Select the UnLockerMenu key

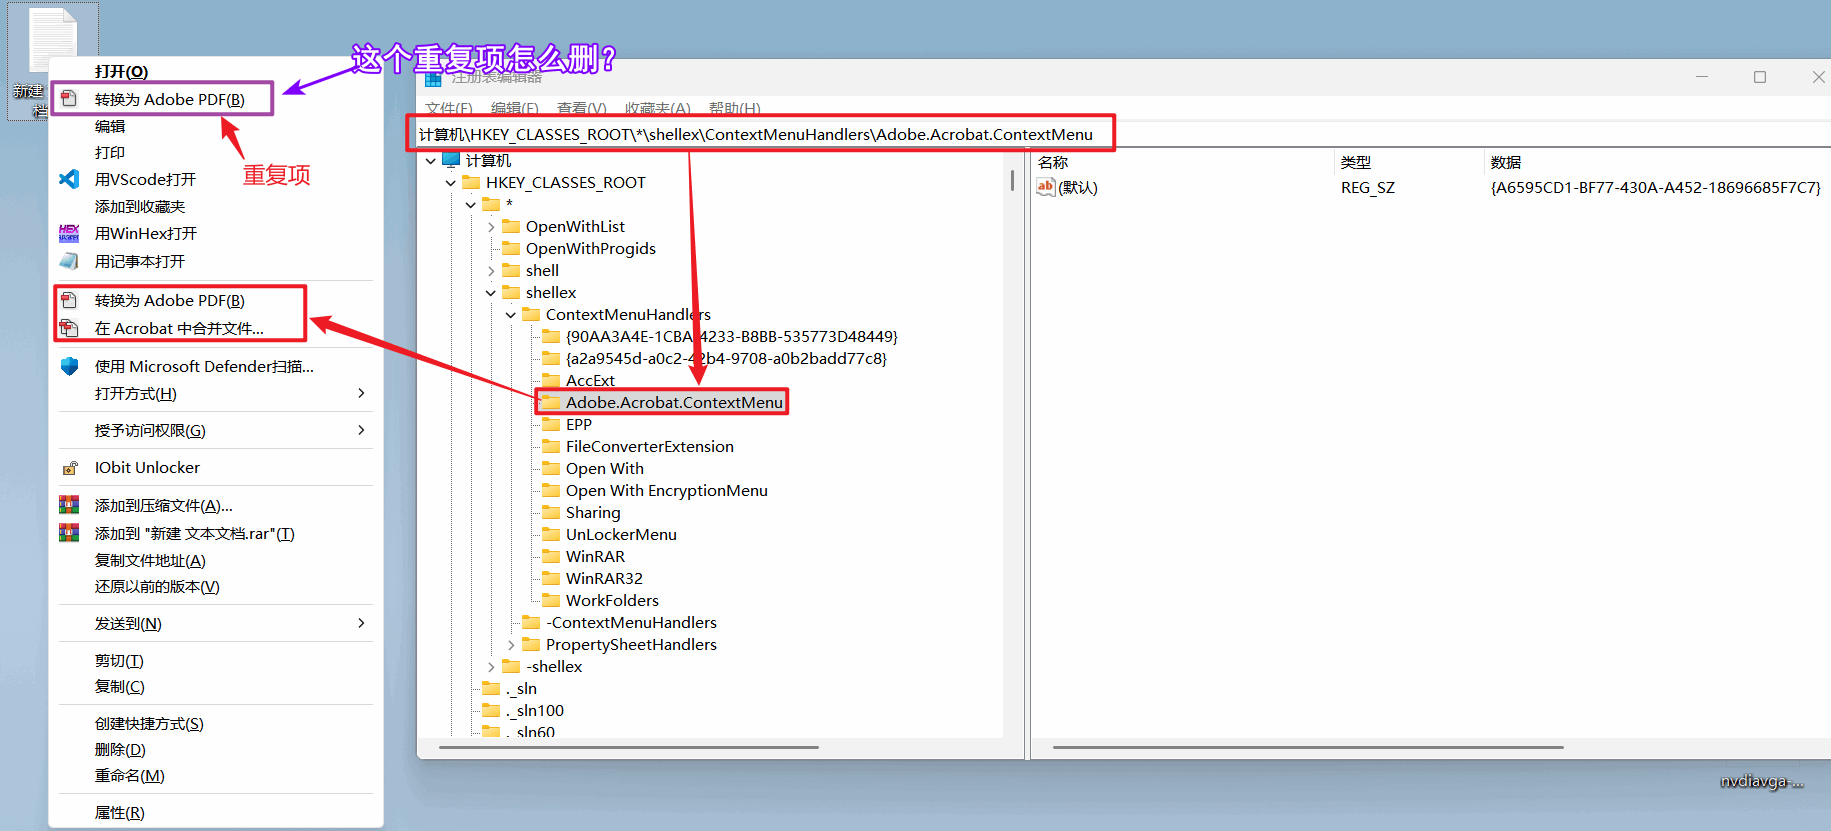point(621,534)
